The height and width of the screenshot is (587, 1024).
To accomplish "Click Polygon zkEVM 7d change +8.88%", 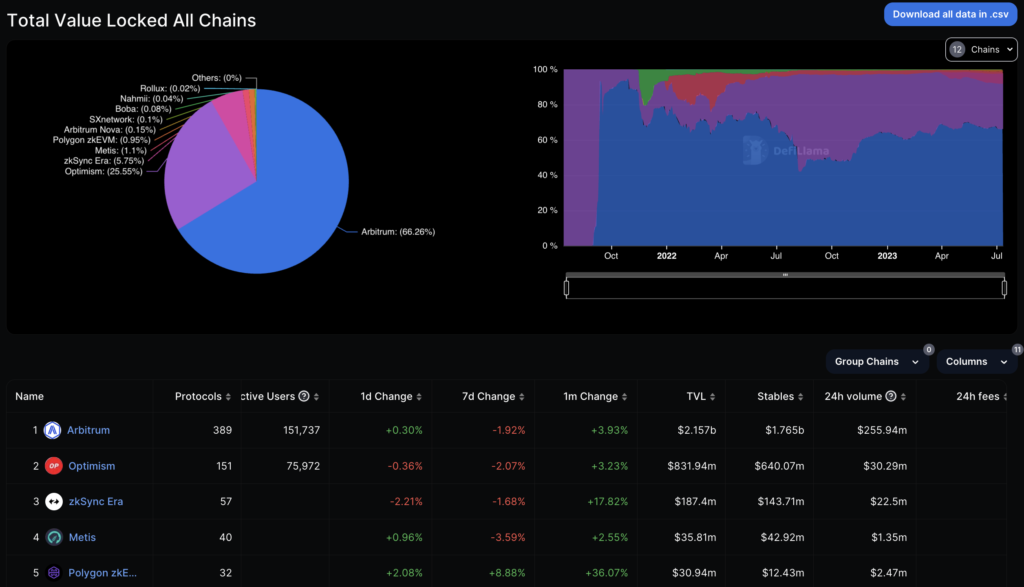I will pyautogui.click(x=507, y=573).
